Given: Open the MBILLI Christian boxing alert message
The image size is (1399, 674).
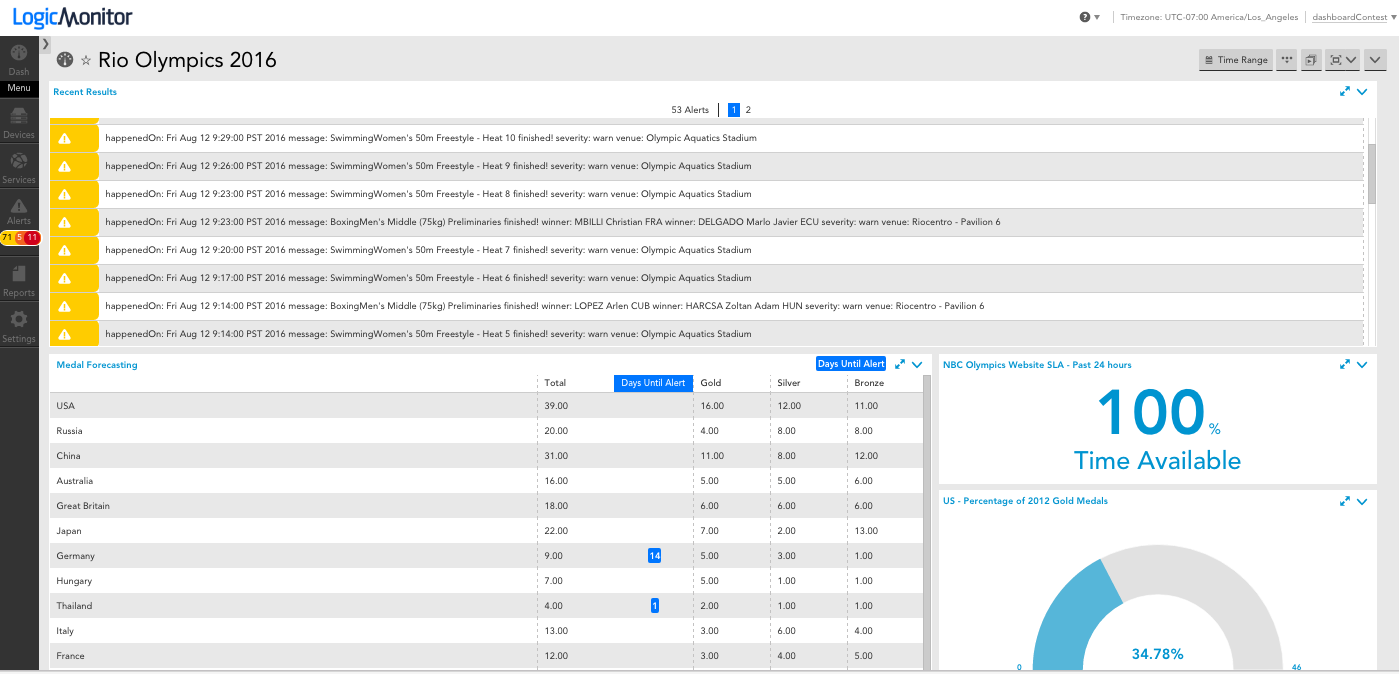Looking at the screenshot, I should (x=553, y=222).
